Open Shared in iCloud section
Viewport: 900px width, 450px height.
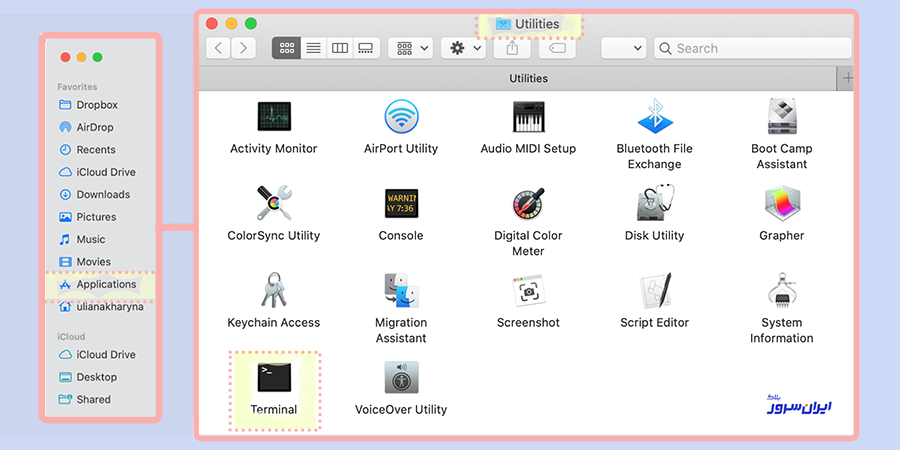pos(86,399)
